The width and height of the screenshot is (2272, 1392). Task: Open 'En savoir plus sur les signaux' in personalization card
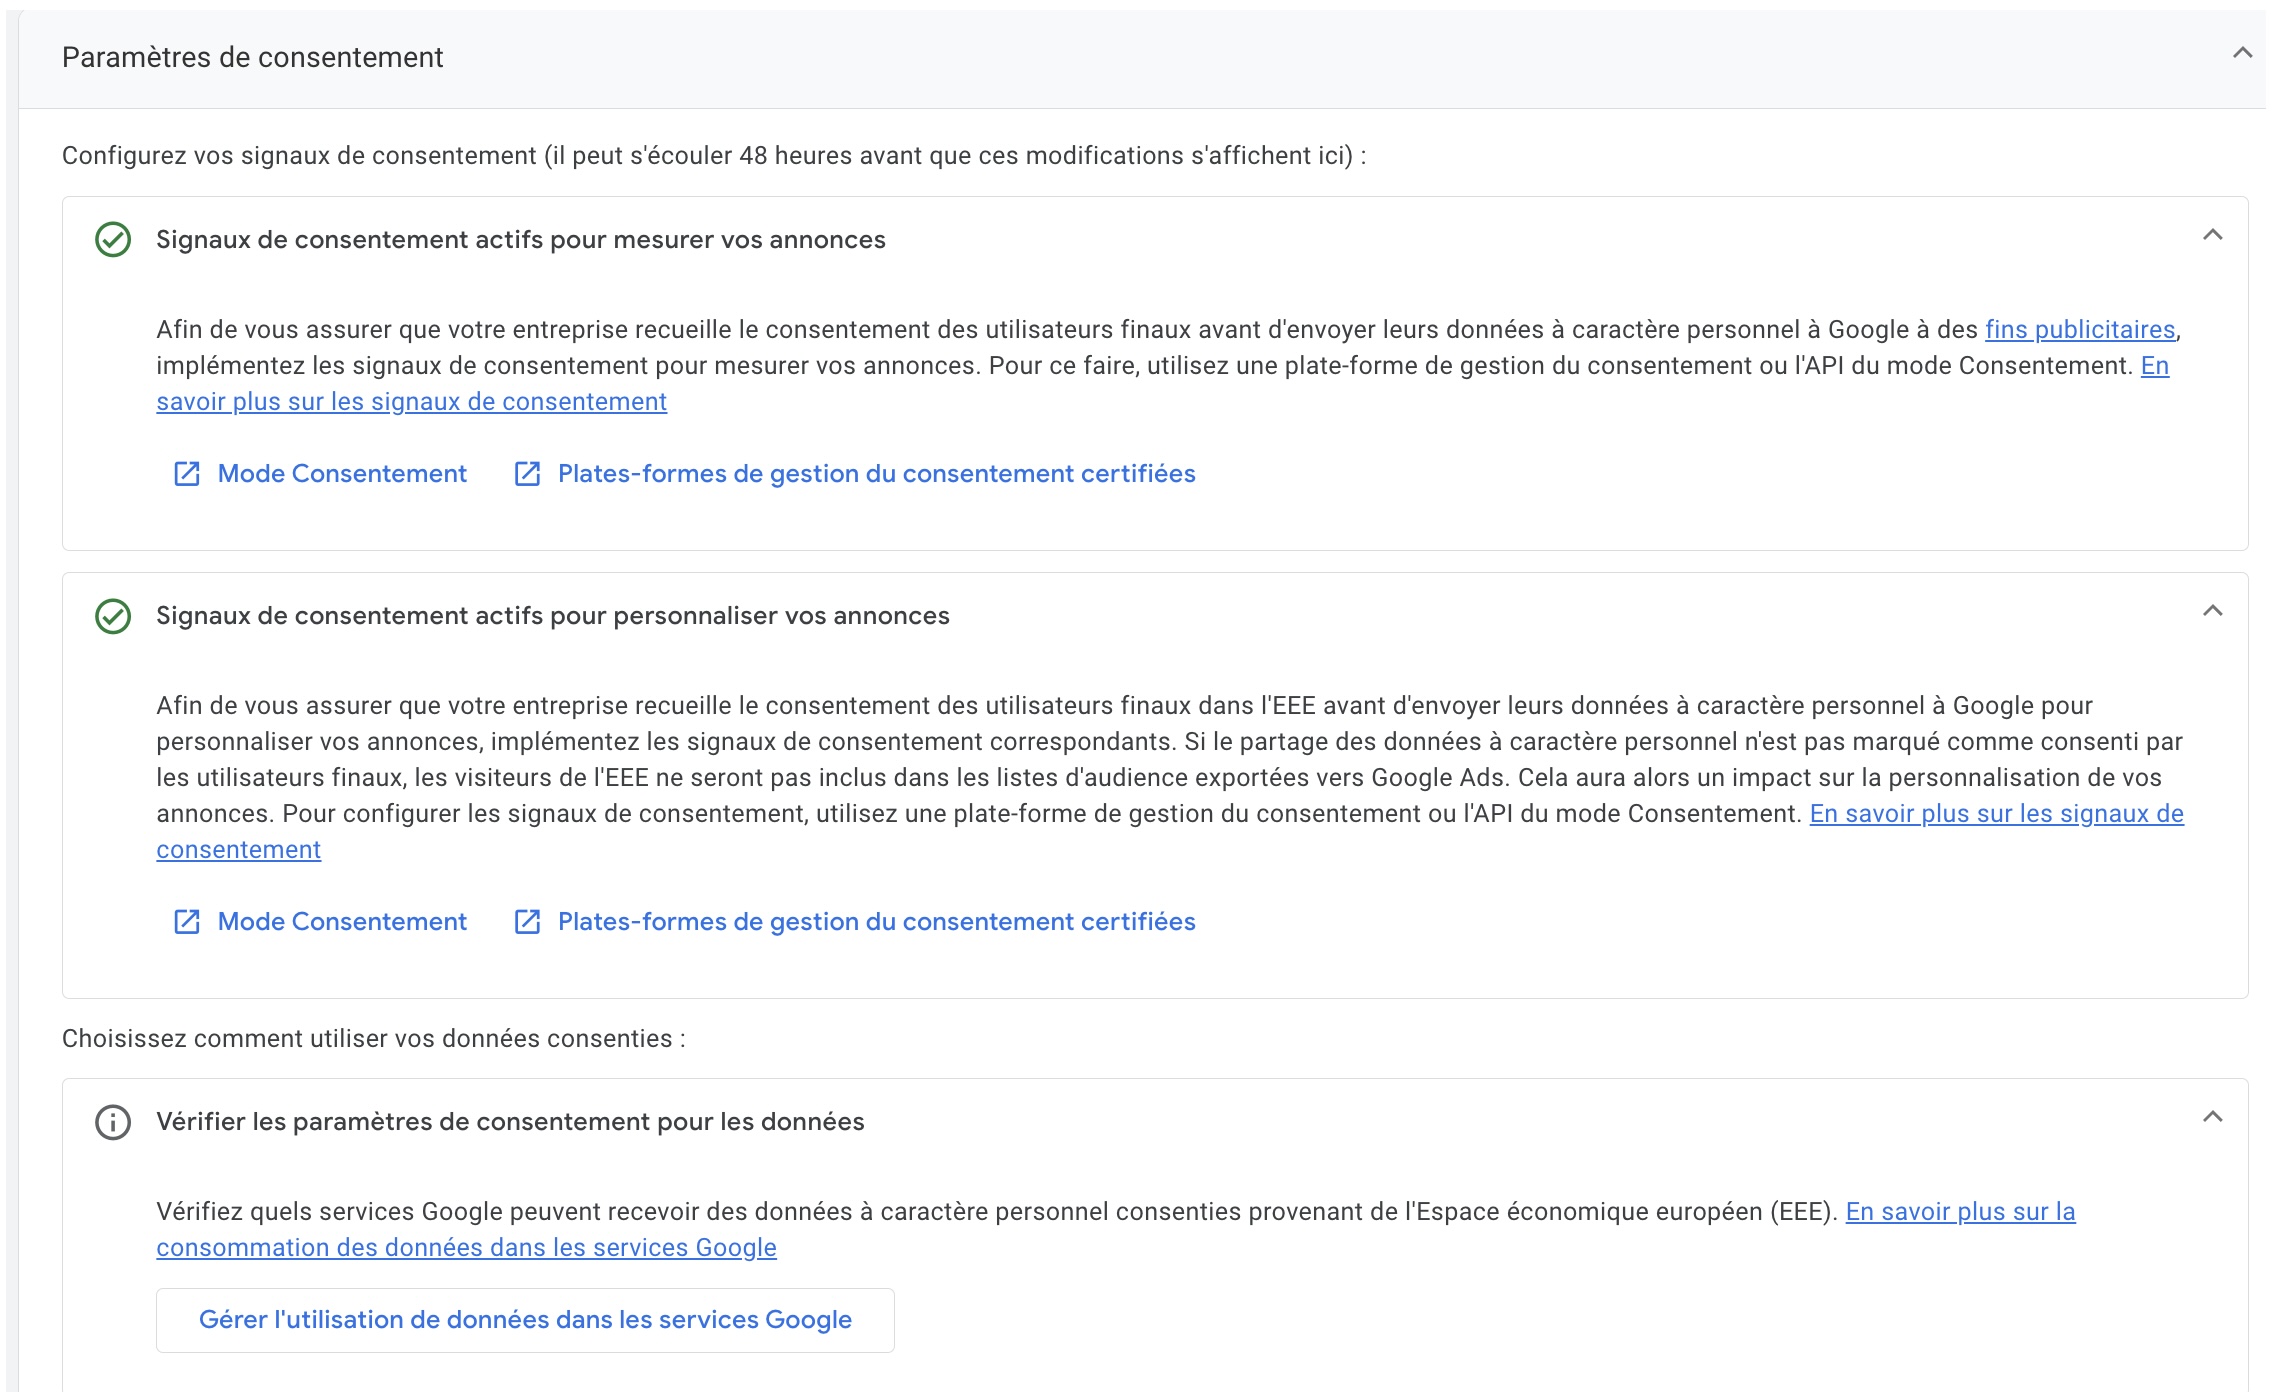(x=1996, y=814)
